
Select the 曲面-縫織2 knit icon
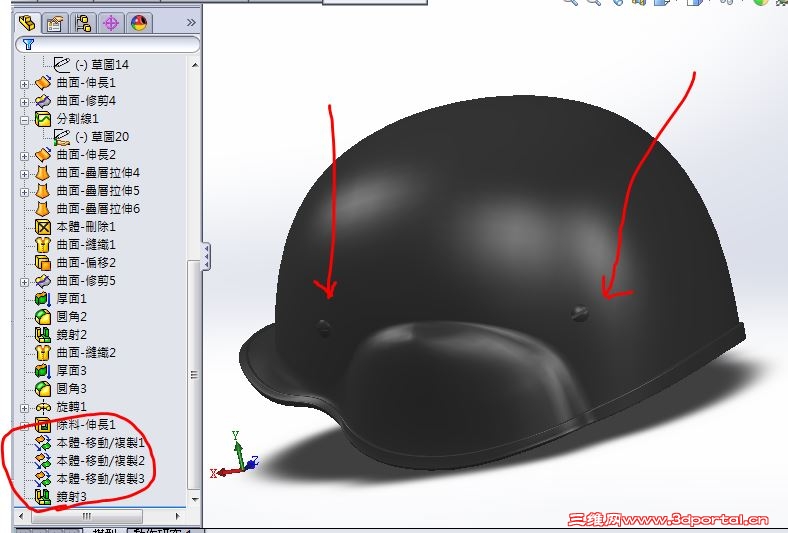43,353
